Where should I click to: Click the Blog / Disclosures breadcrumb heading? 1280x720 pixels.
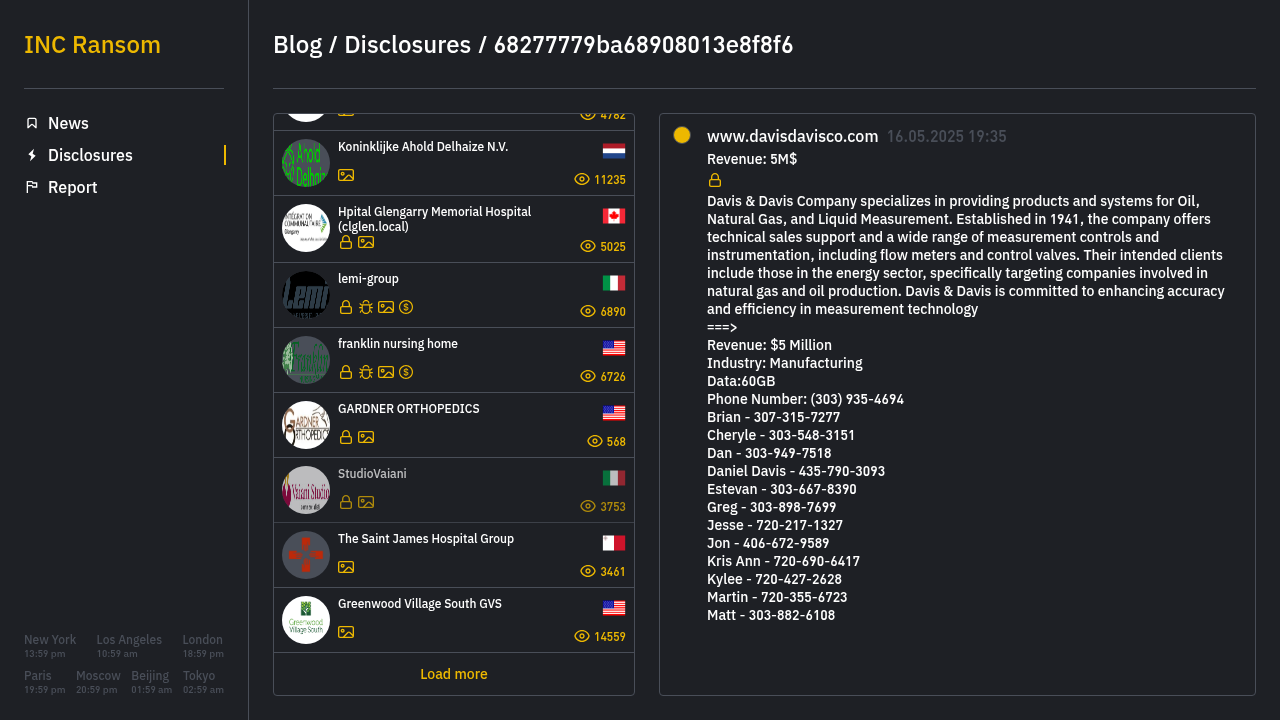533,45
